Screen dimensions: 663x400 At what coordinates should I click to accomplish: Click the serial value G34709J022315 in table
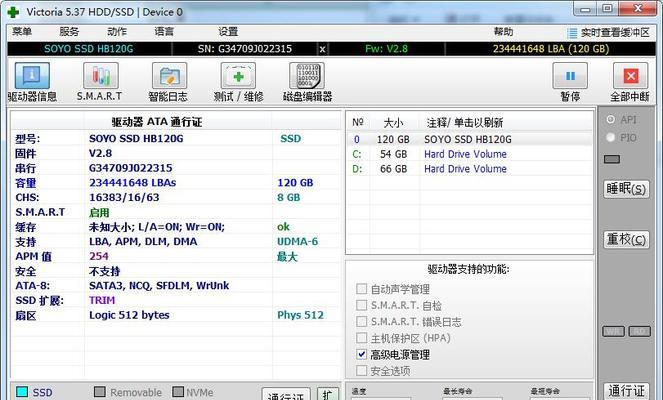[131, 168]
